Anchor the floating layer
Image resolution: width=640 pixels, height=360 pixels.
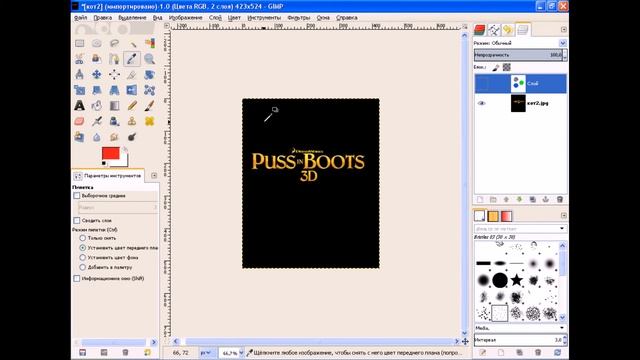[x=546, y=199]
